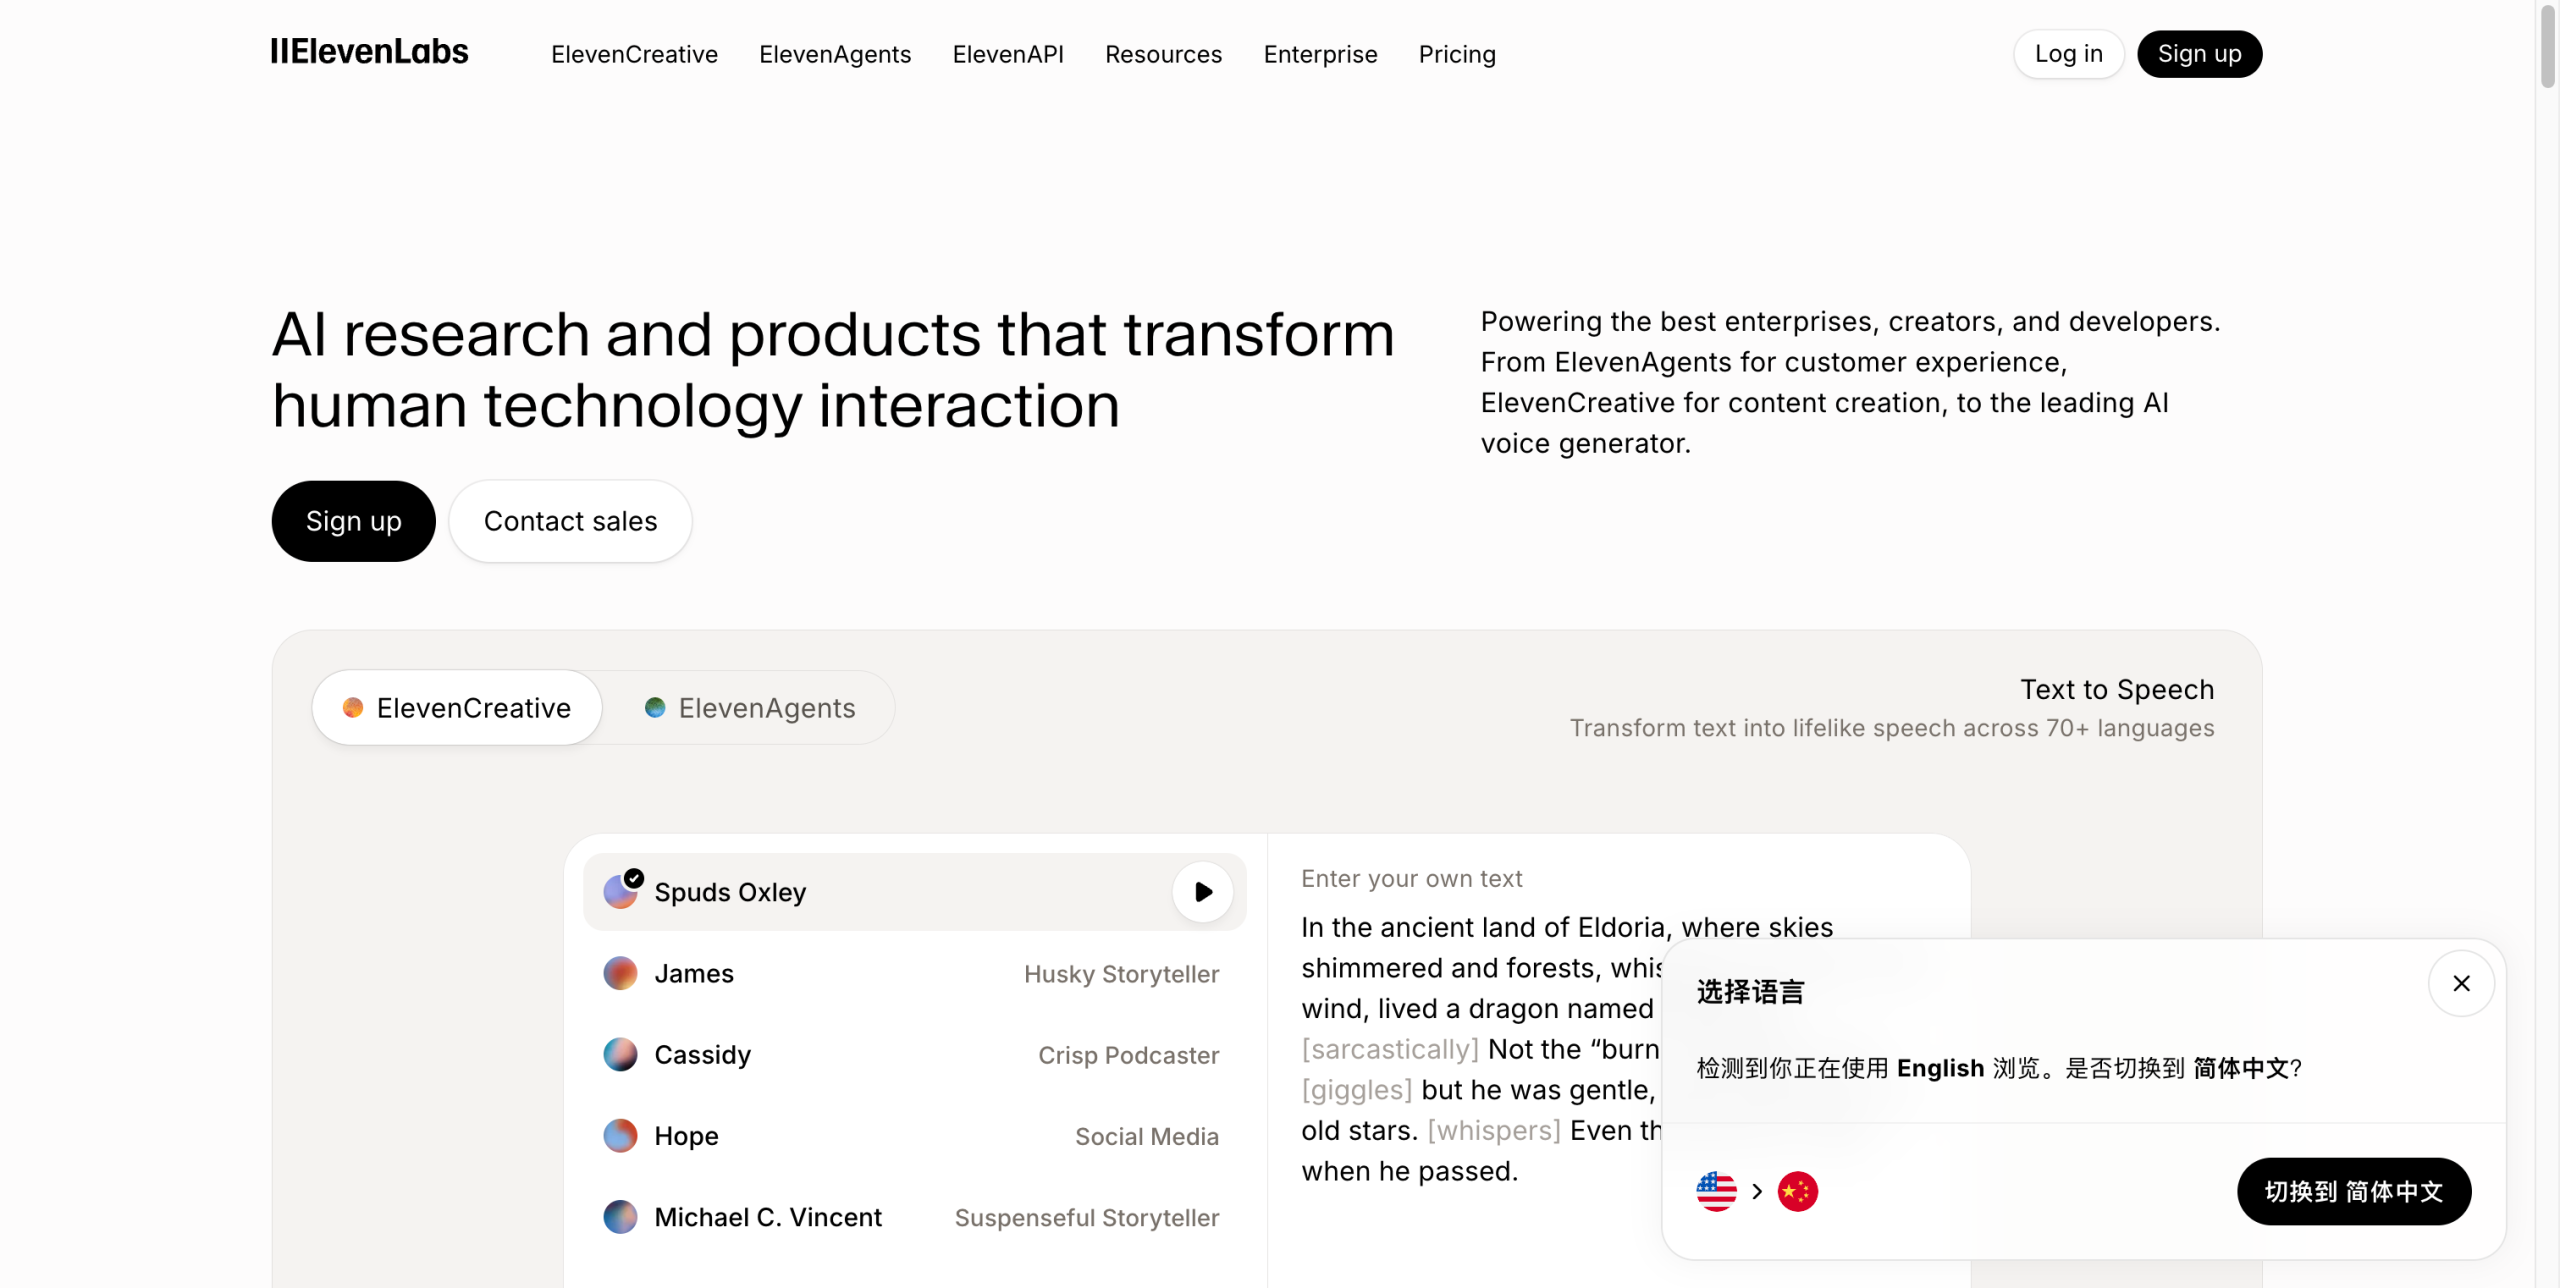This screenshot has height=1288, width=2560.
Task: Open the Enterprise menu
Action: pyautogui.click(x=1320, y=54)
